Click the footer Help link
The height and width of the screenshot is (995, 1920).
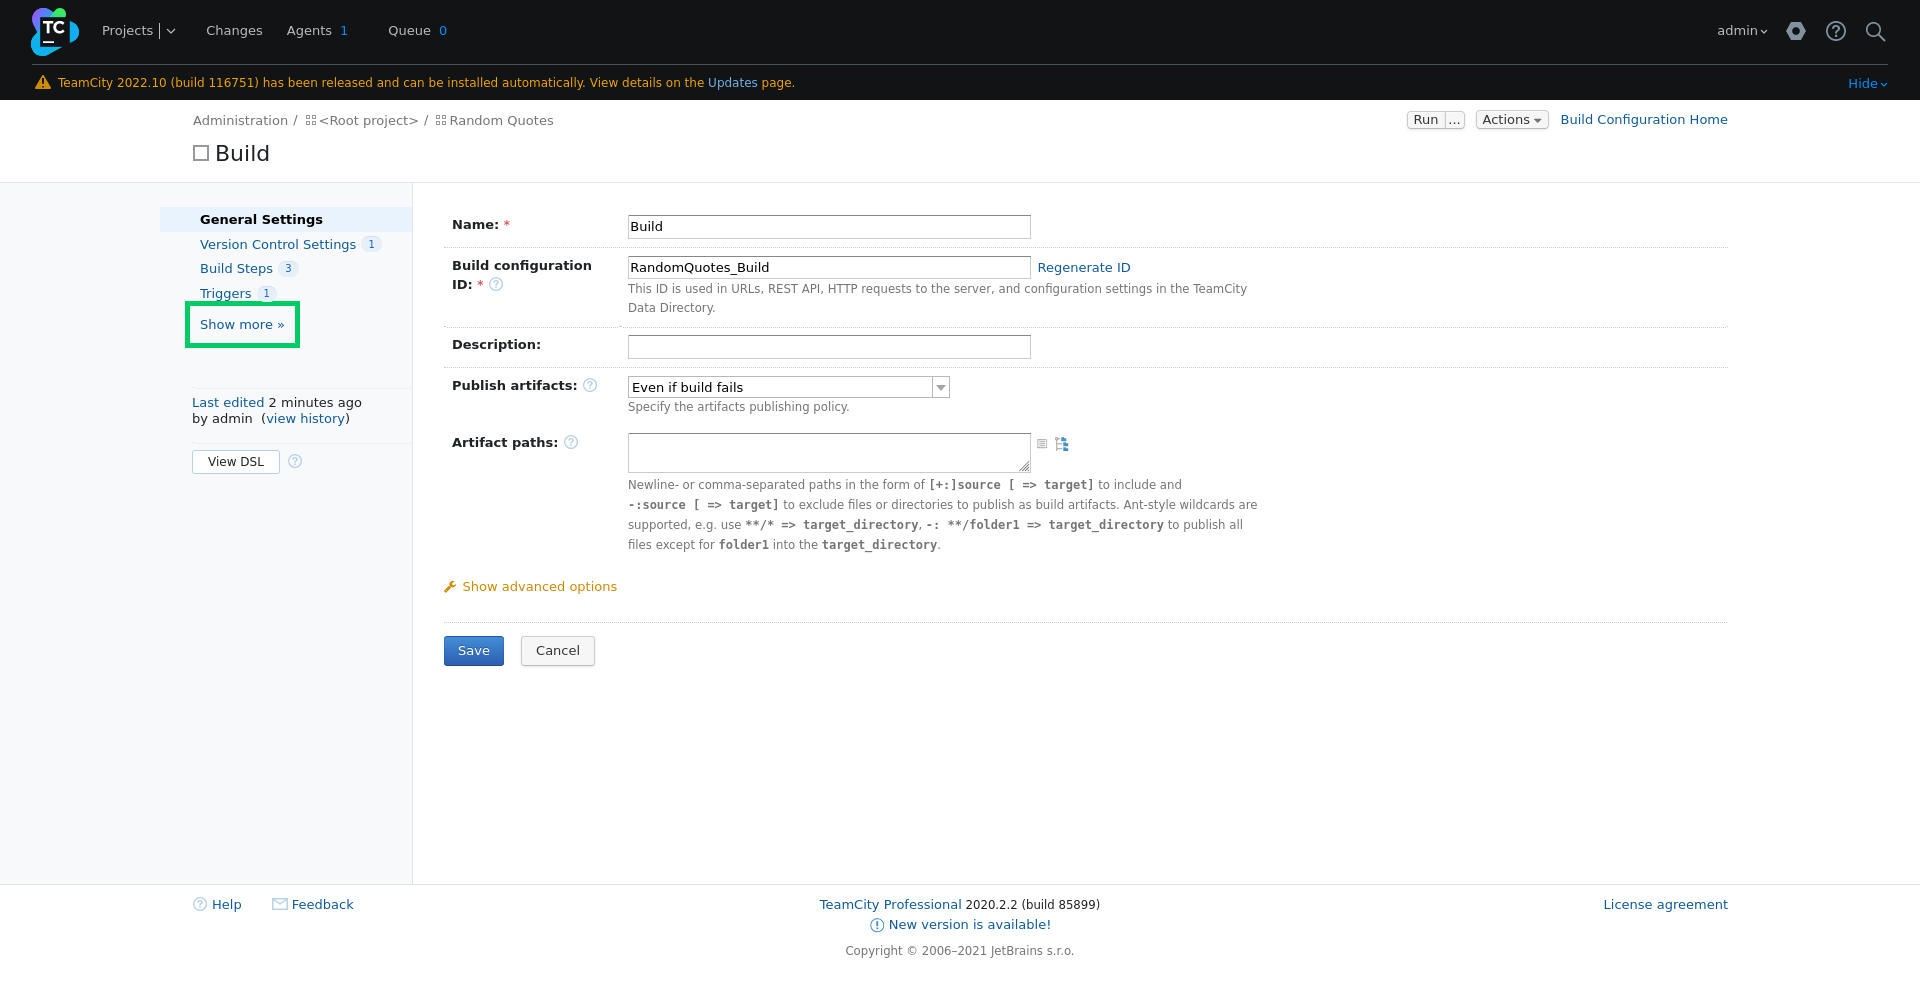226,904
